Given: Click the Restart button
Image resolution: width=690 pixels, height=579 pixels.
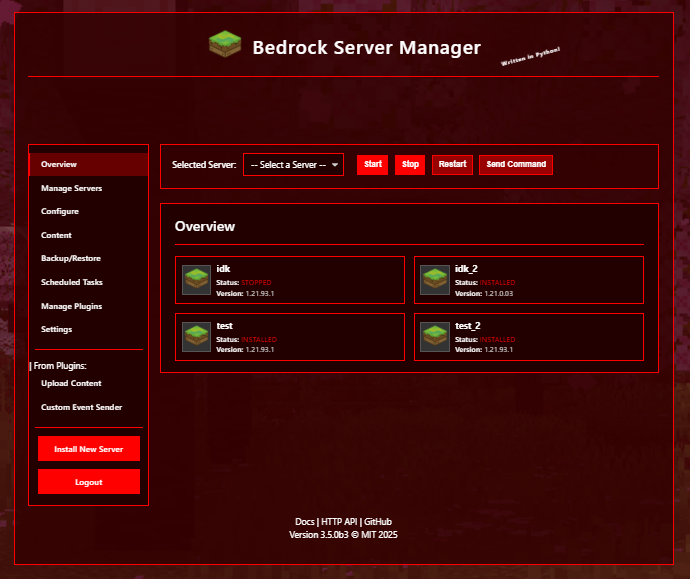Looking at the screenshot, I should (x=452, y=165).
